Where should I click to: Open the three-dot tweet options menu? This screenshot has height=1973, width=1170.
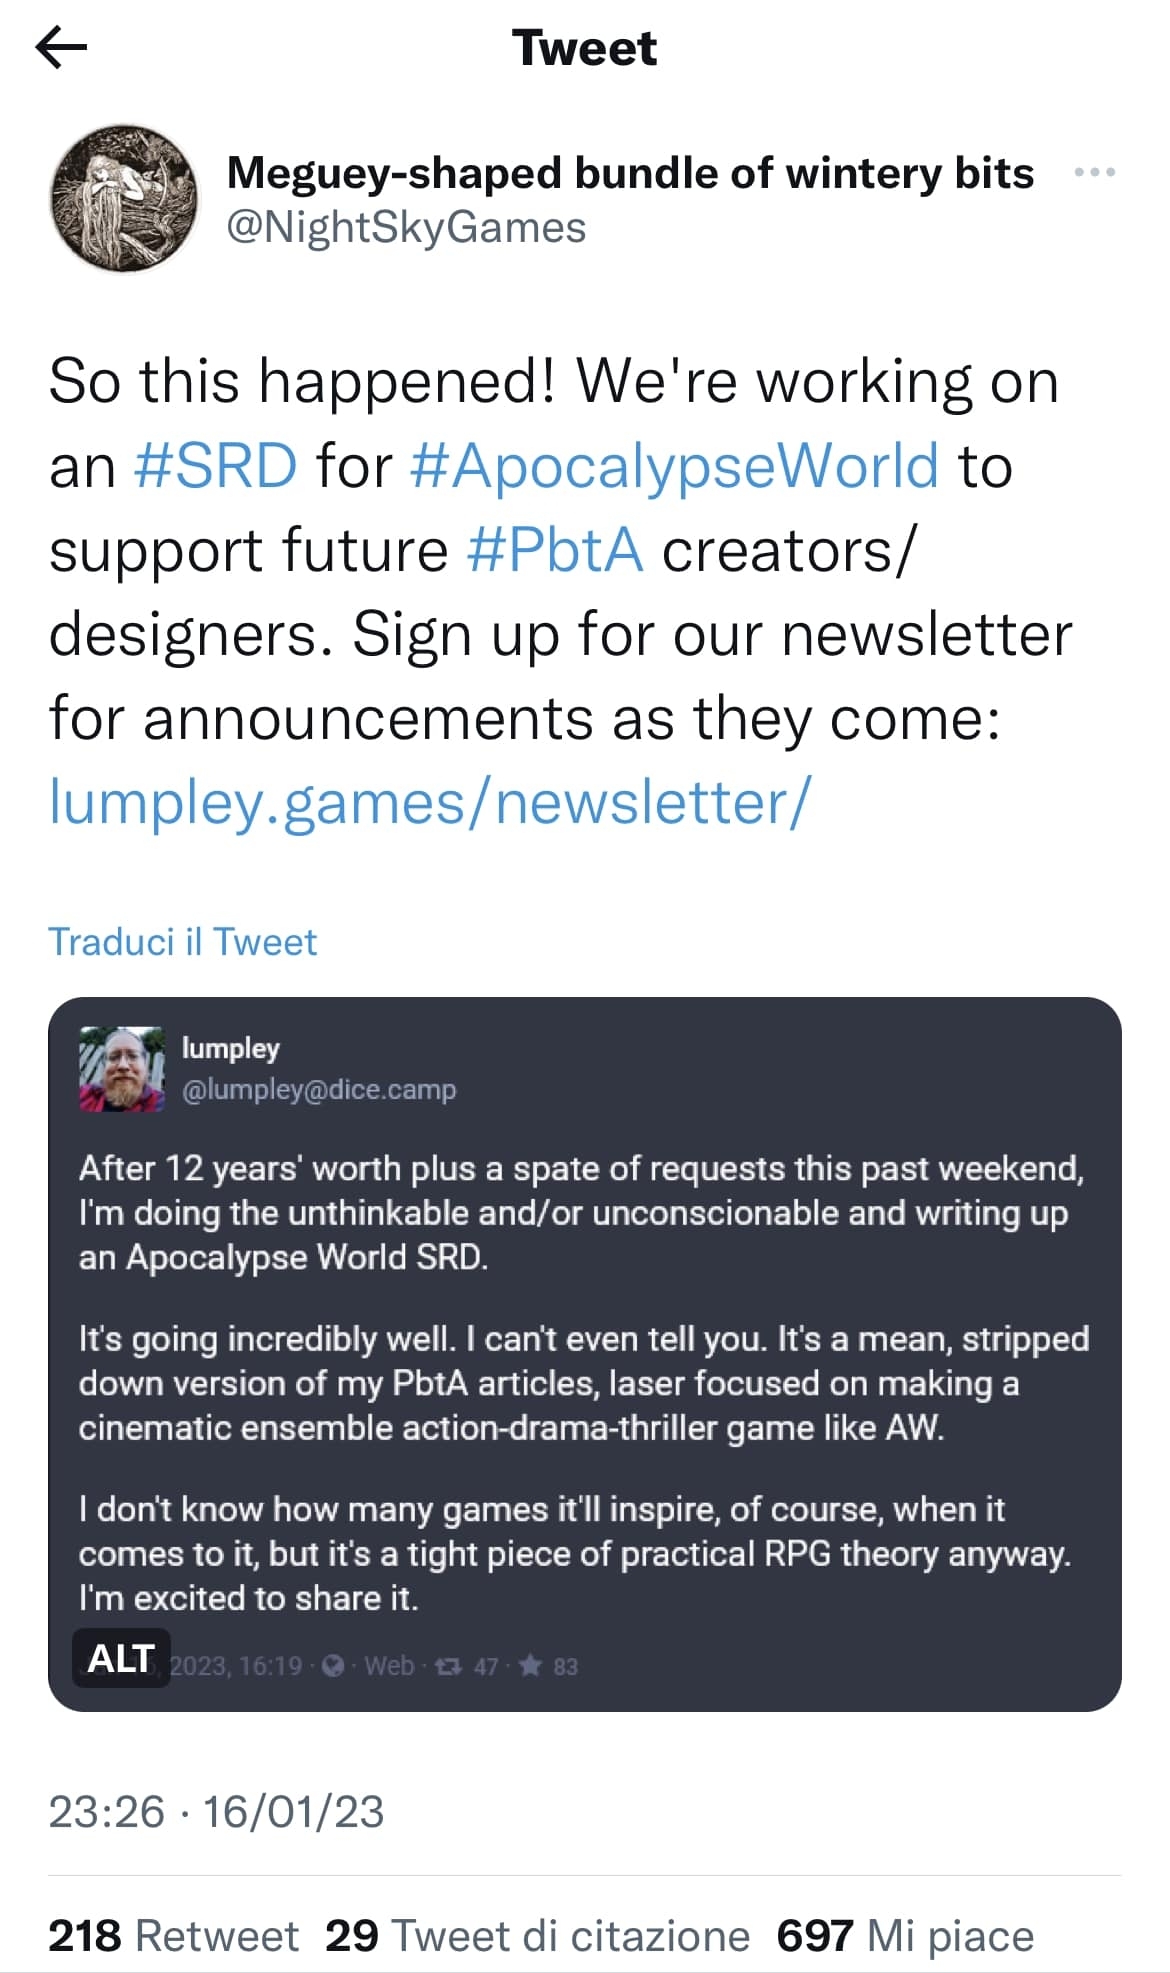tap(1094, 173)
